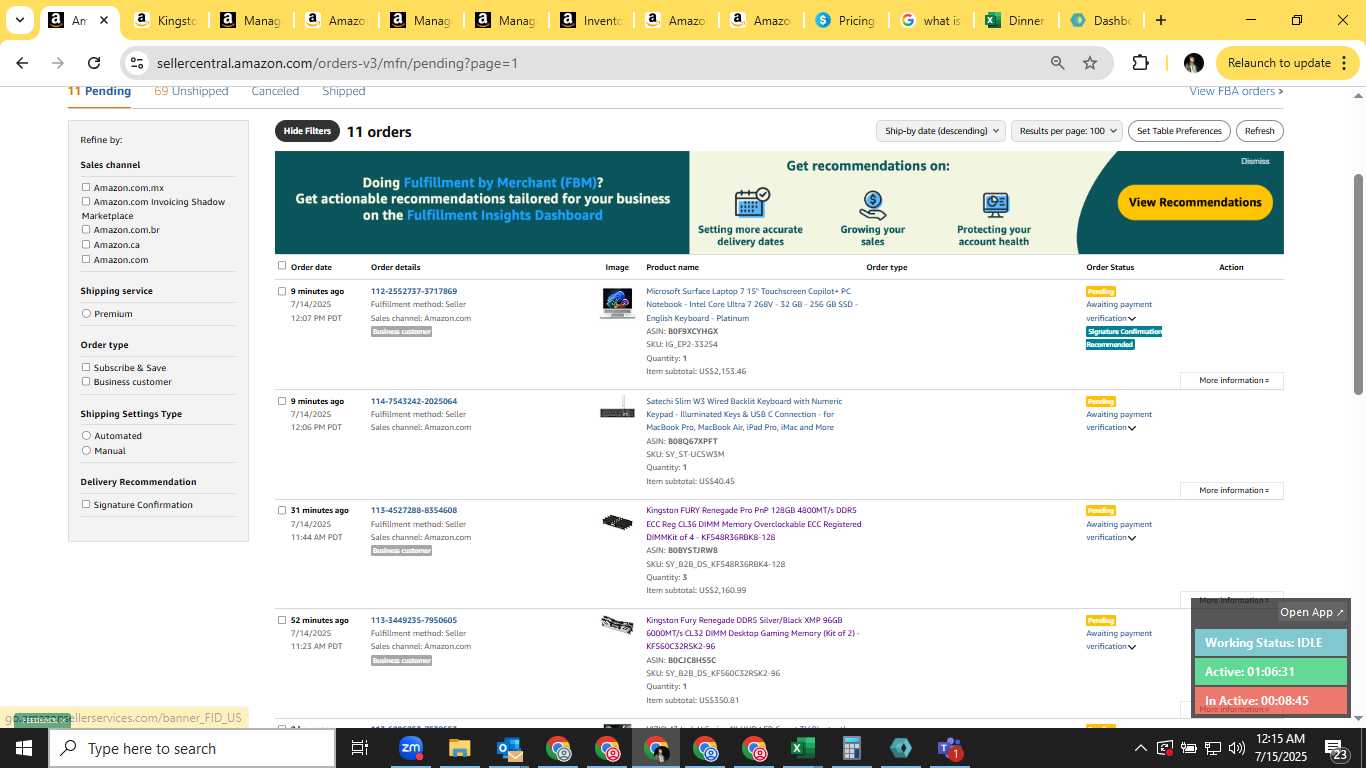Check the Subscribe & Save order type
Image resolution: width=1366 pixels, height=768 pixels.
tap(86, 367)
